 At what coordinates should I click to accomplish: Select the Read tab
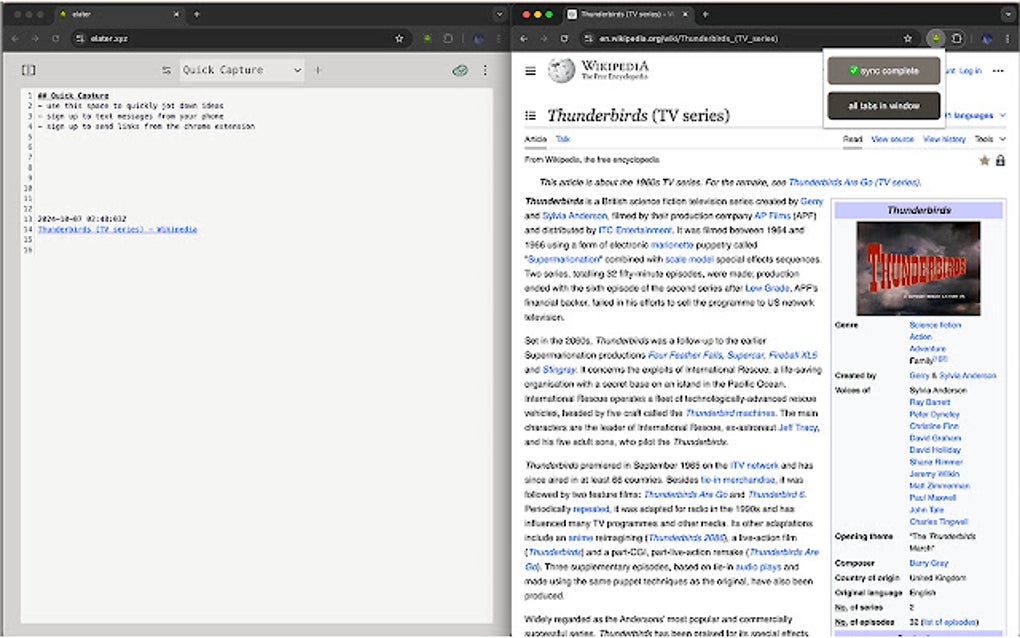(852, 139)
